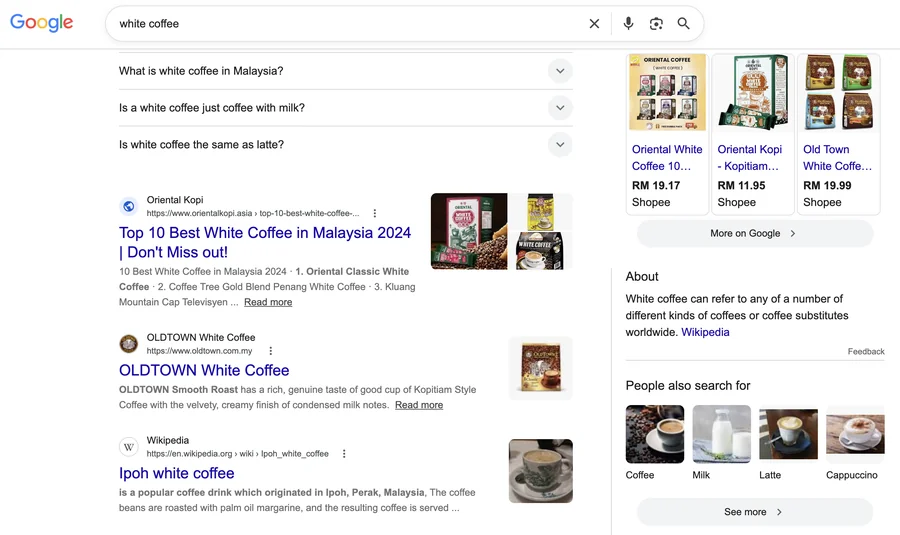Click the yellow coffee bag thumbnail
The image size is (900, 535).
tap(541, 211)
